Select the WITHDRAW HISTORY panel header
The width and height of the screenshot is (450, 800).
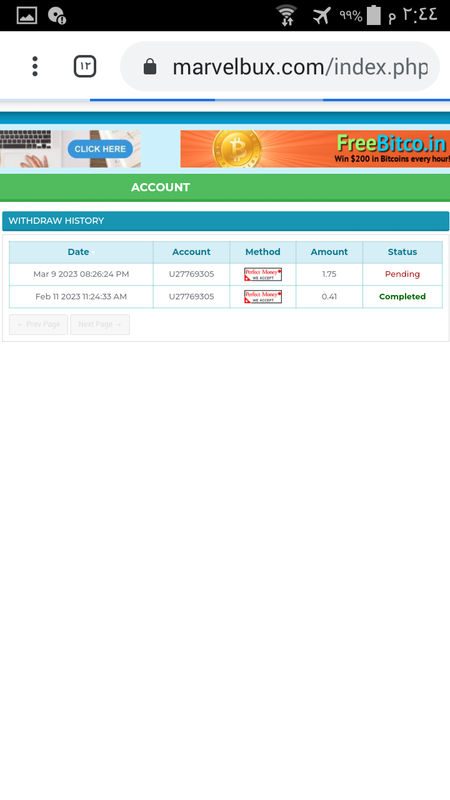(x=226, y=221)
